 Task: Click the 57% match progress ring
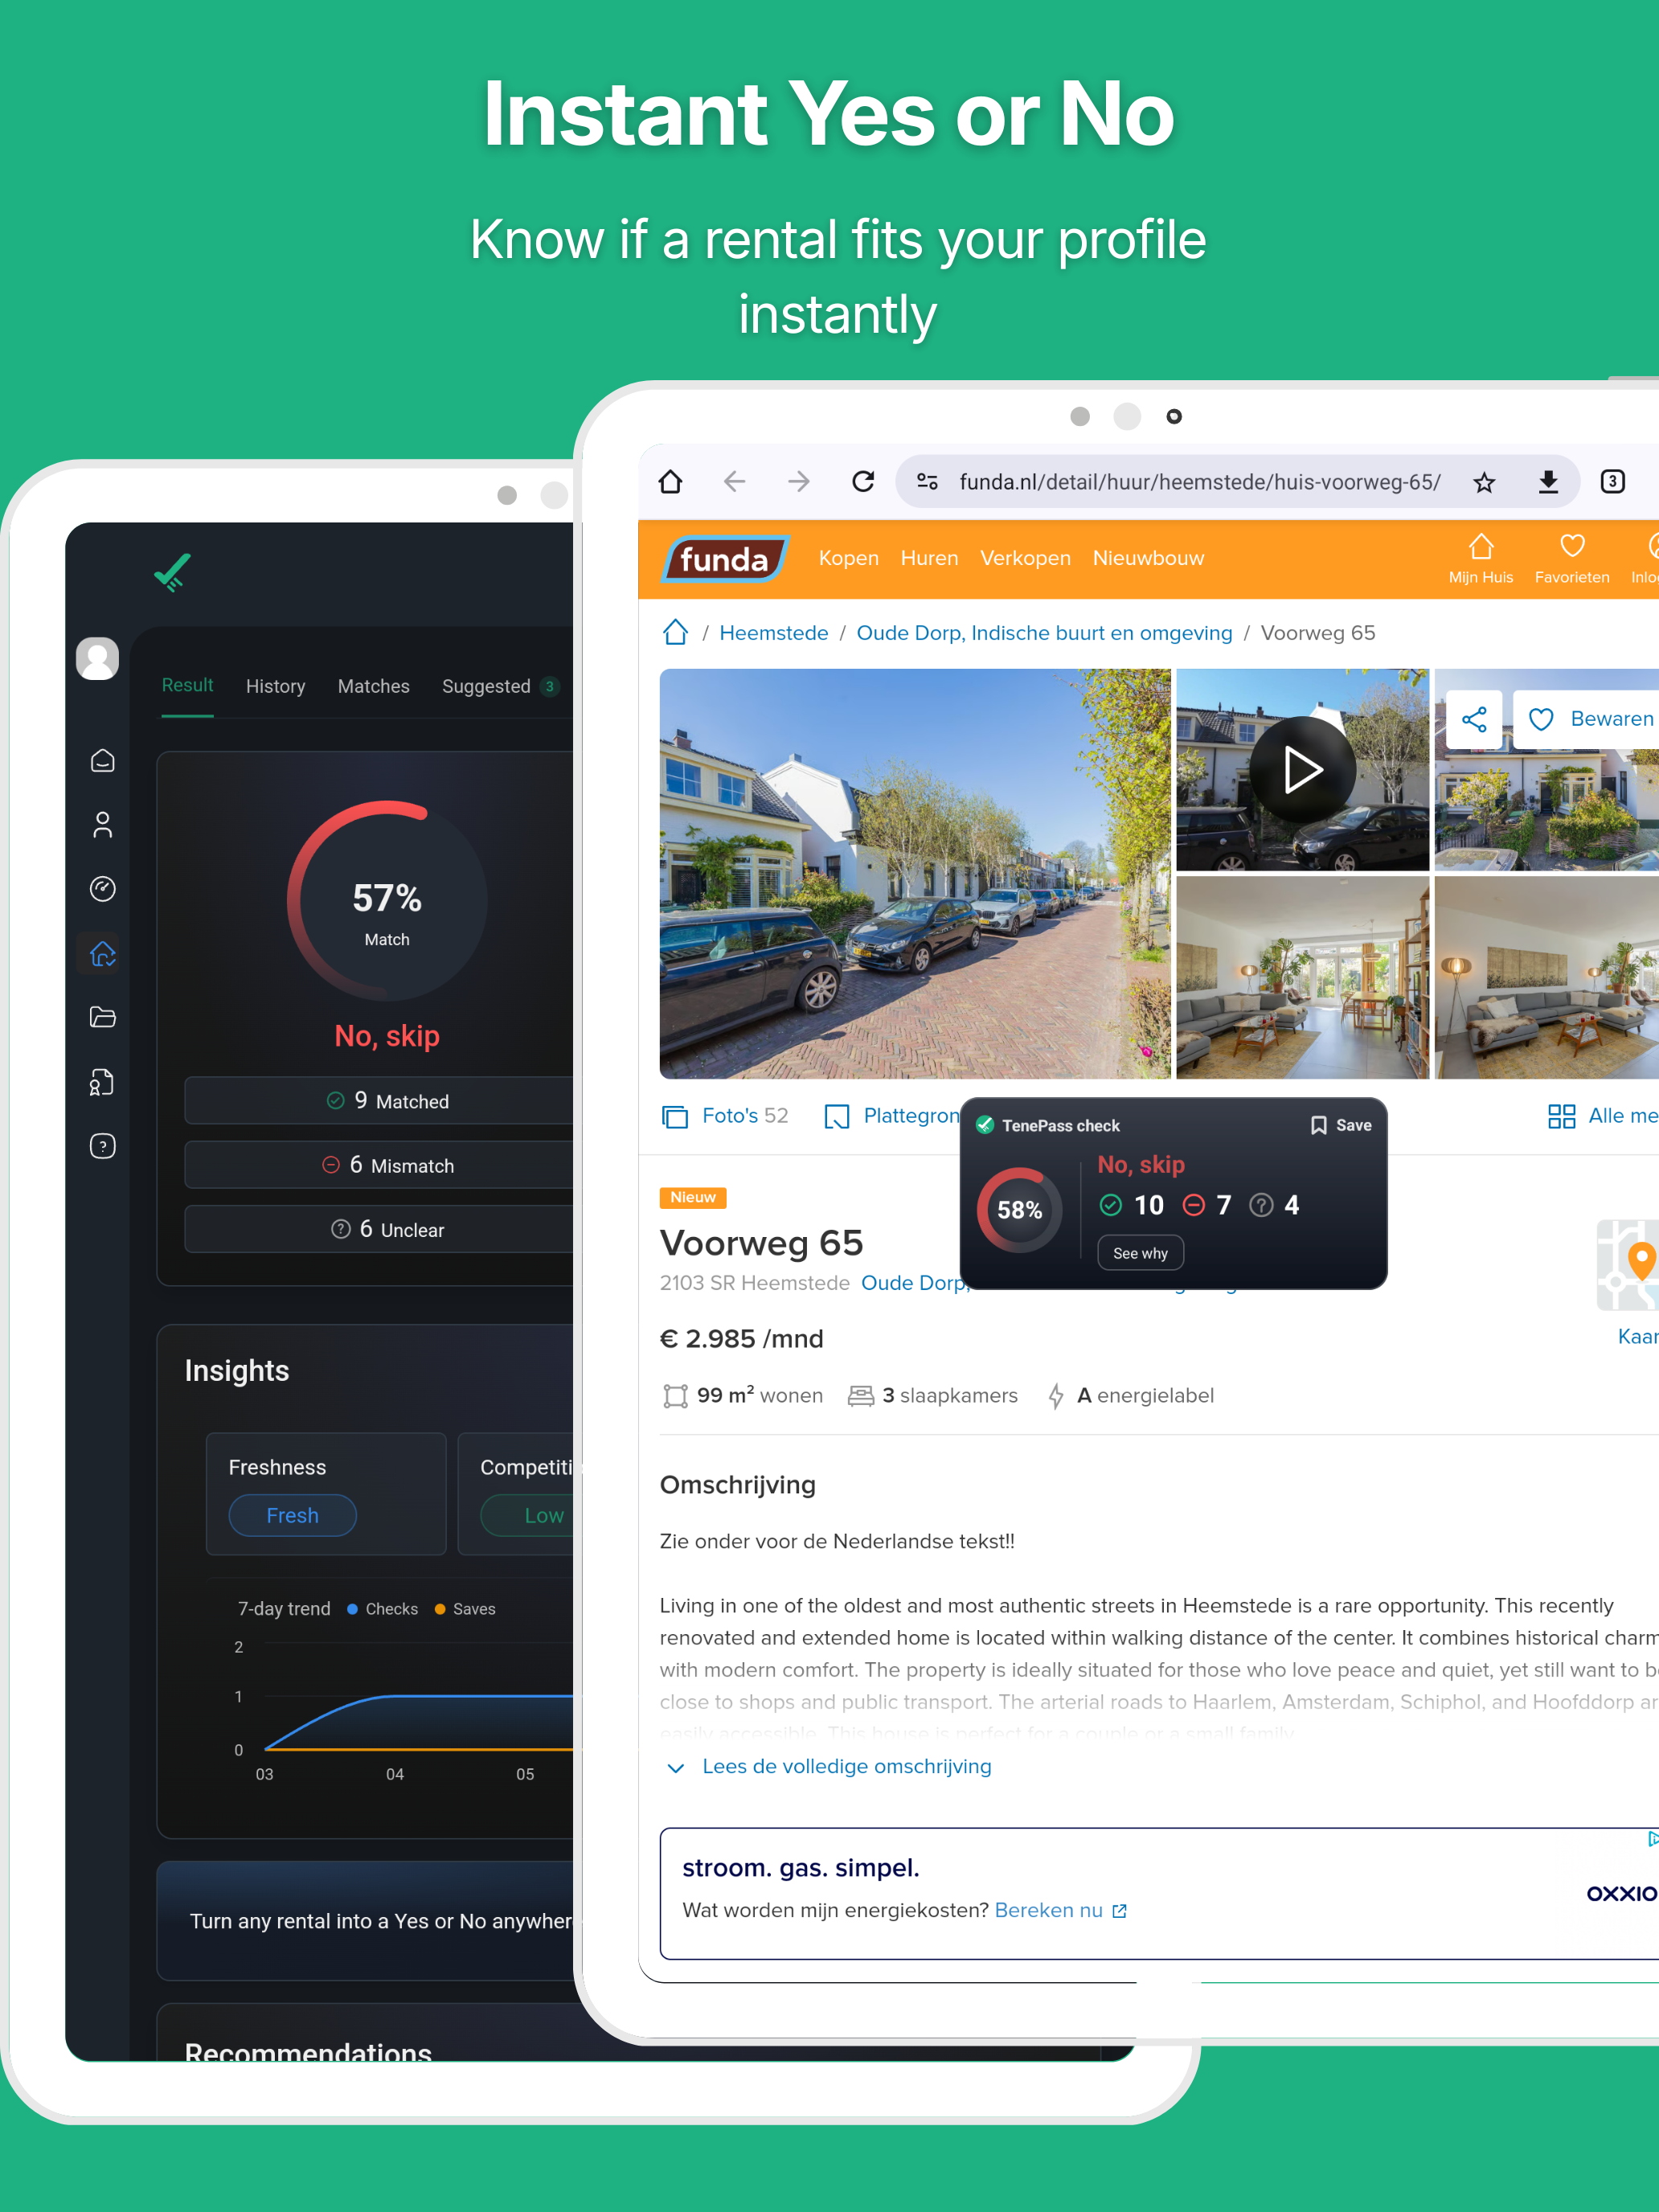[x=387, y=900]
